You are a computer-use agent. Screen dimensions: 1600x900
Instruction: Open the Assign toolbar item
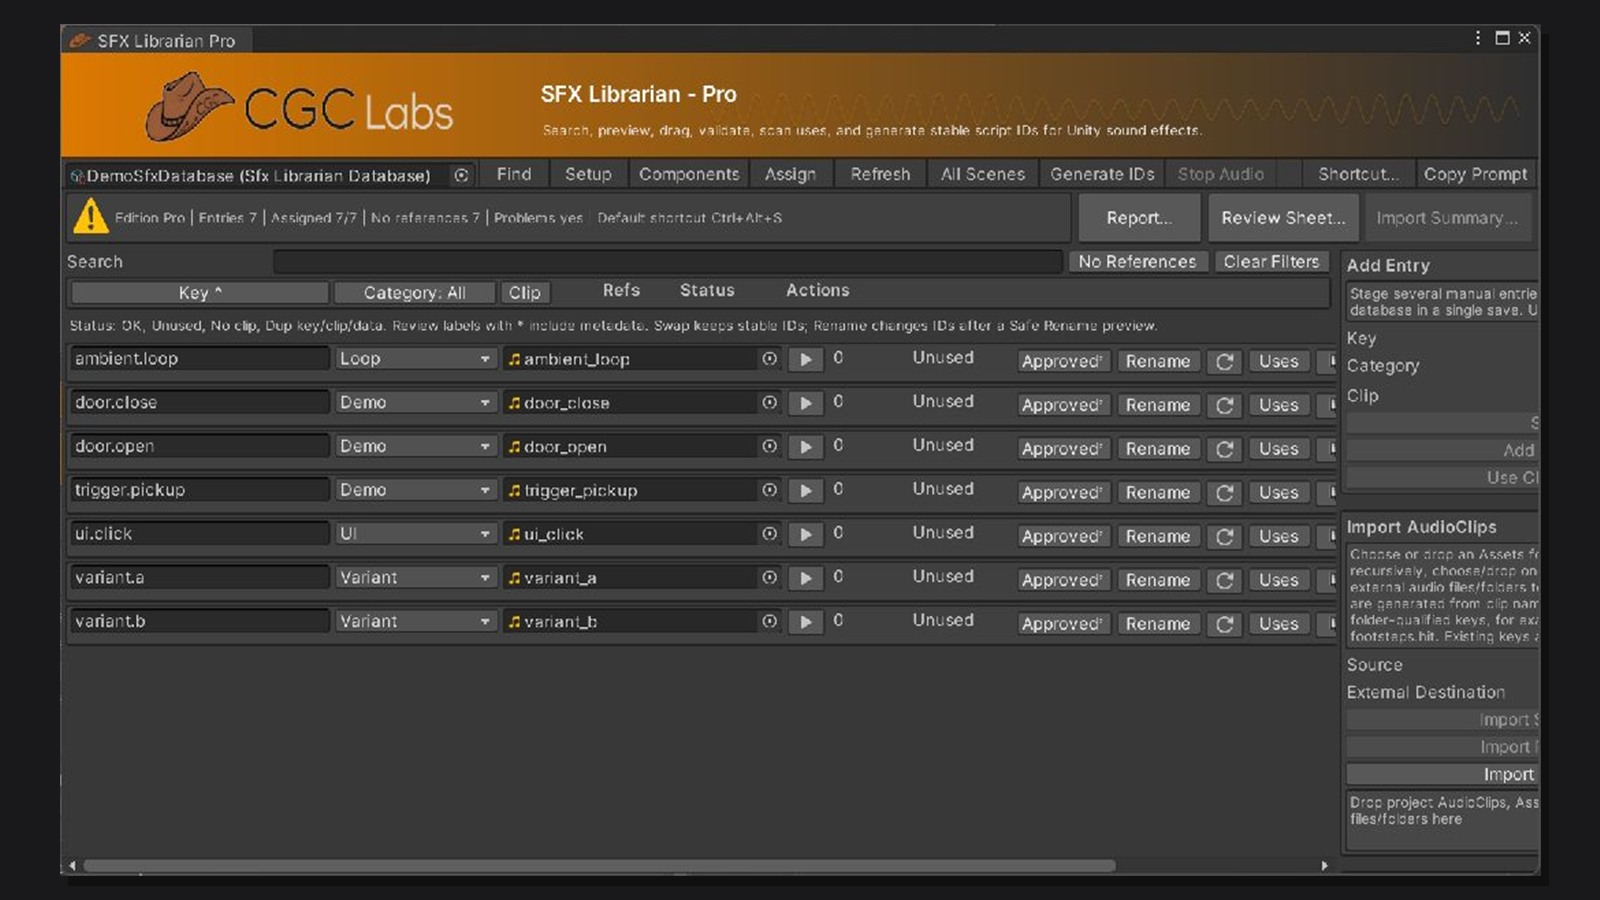[x=790, y=174]
